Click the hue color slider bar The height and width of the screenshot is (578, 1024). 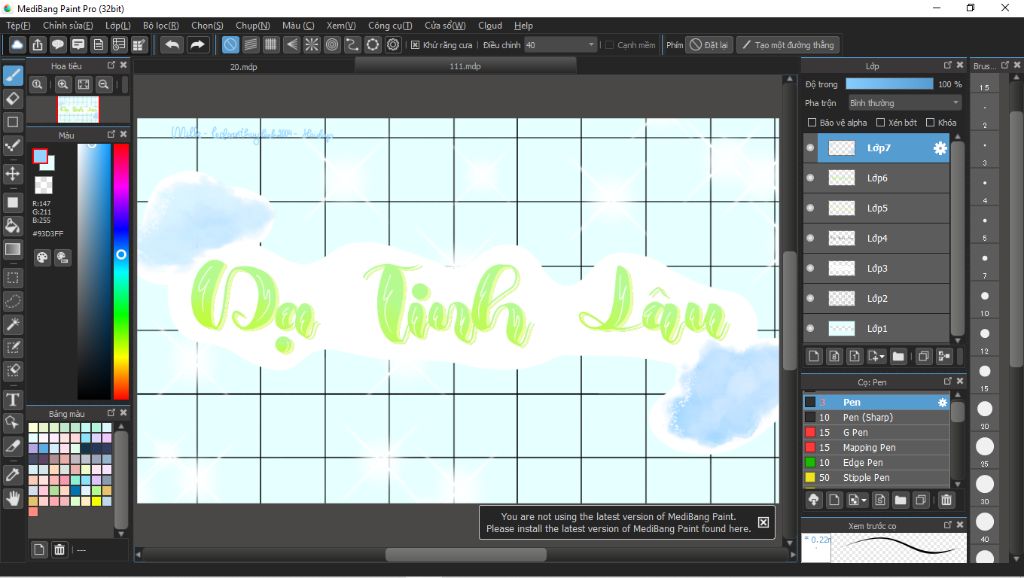pyautogui.click(x=121, y=271)
